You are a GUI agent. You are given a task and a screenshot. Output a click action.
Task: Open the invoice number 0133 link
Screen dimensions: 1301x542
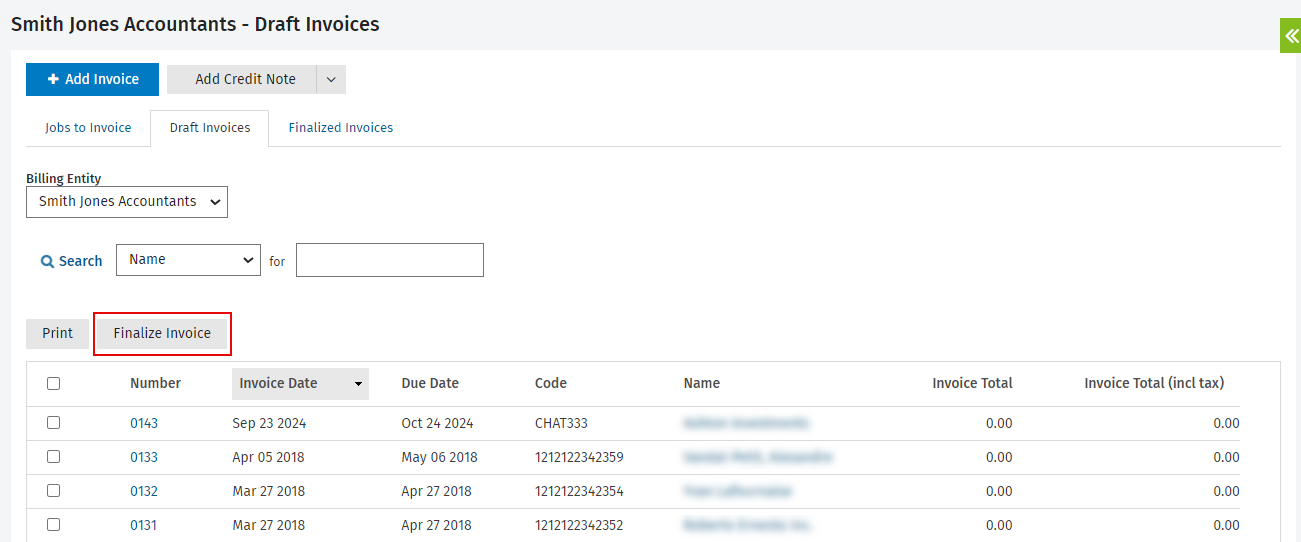[x=144, y=457]
